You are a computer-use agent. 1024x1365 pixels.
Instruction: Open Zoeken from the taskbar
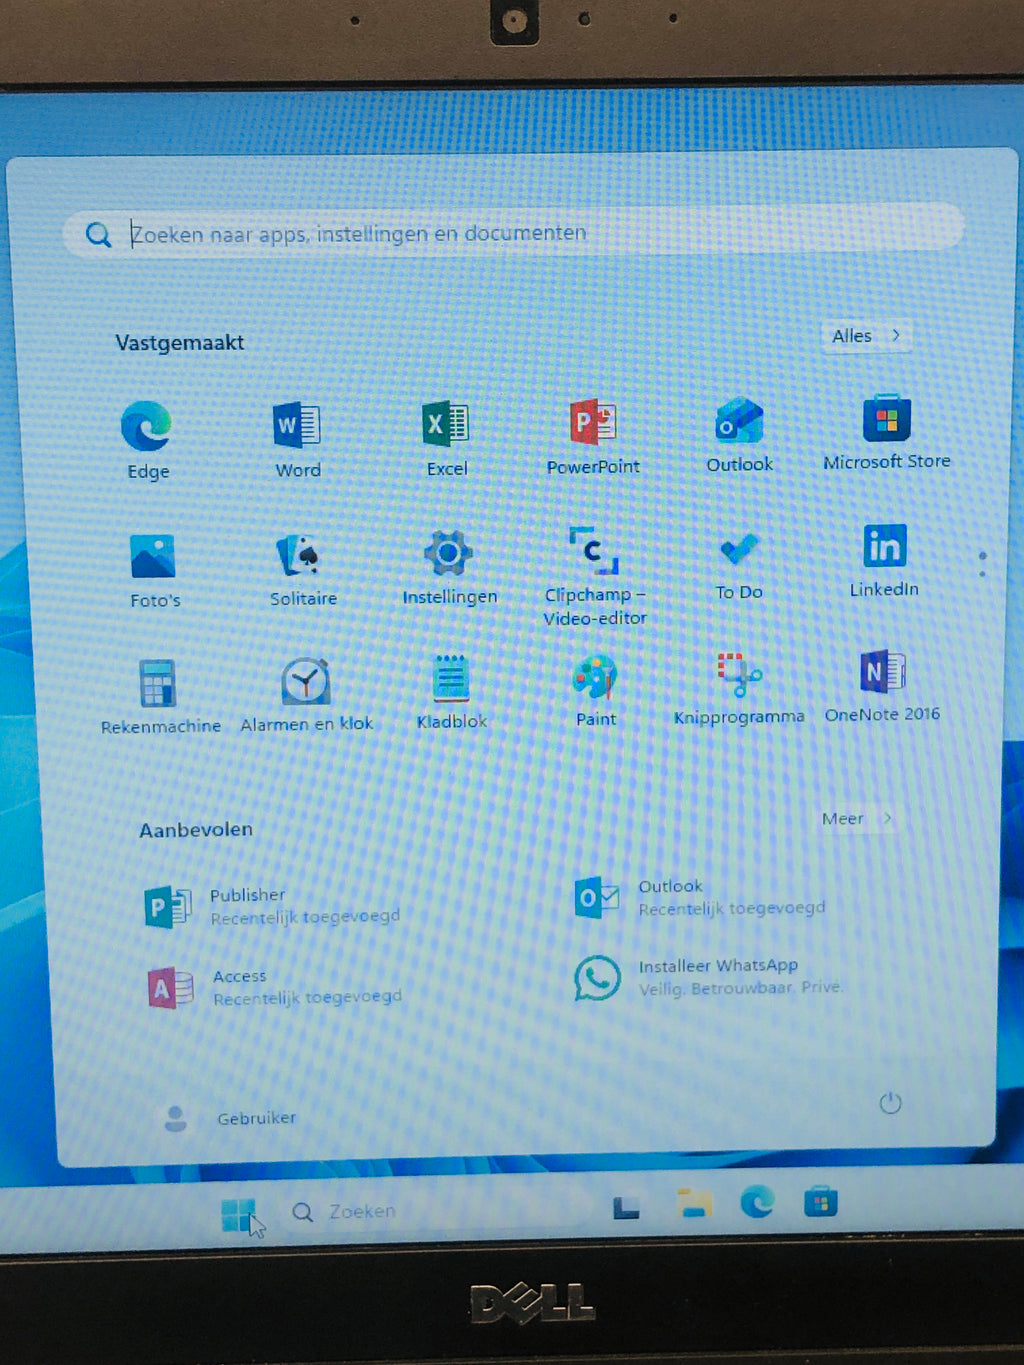(340, 1211)
